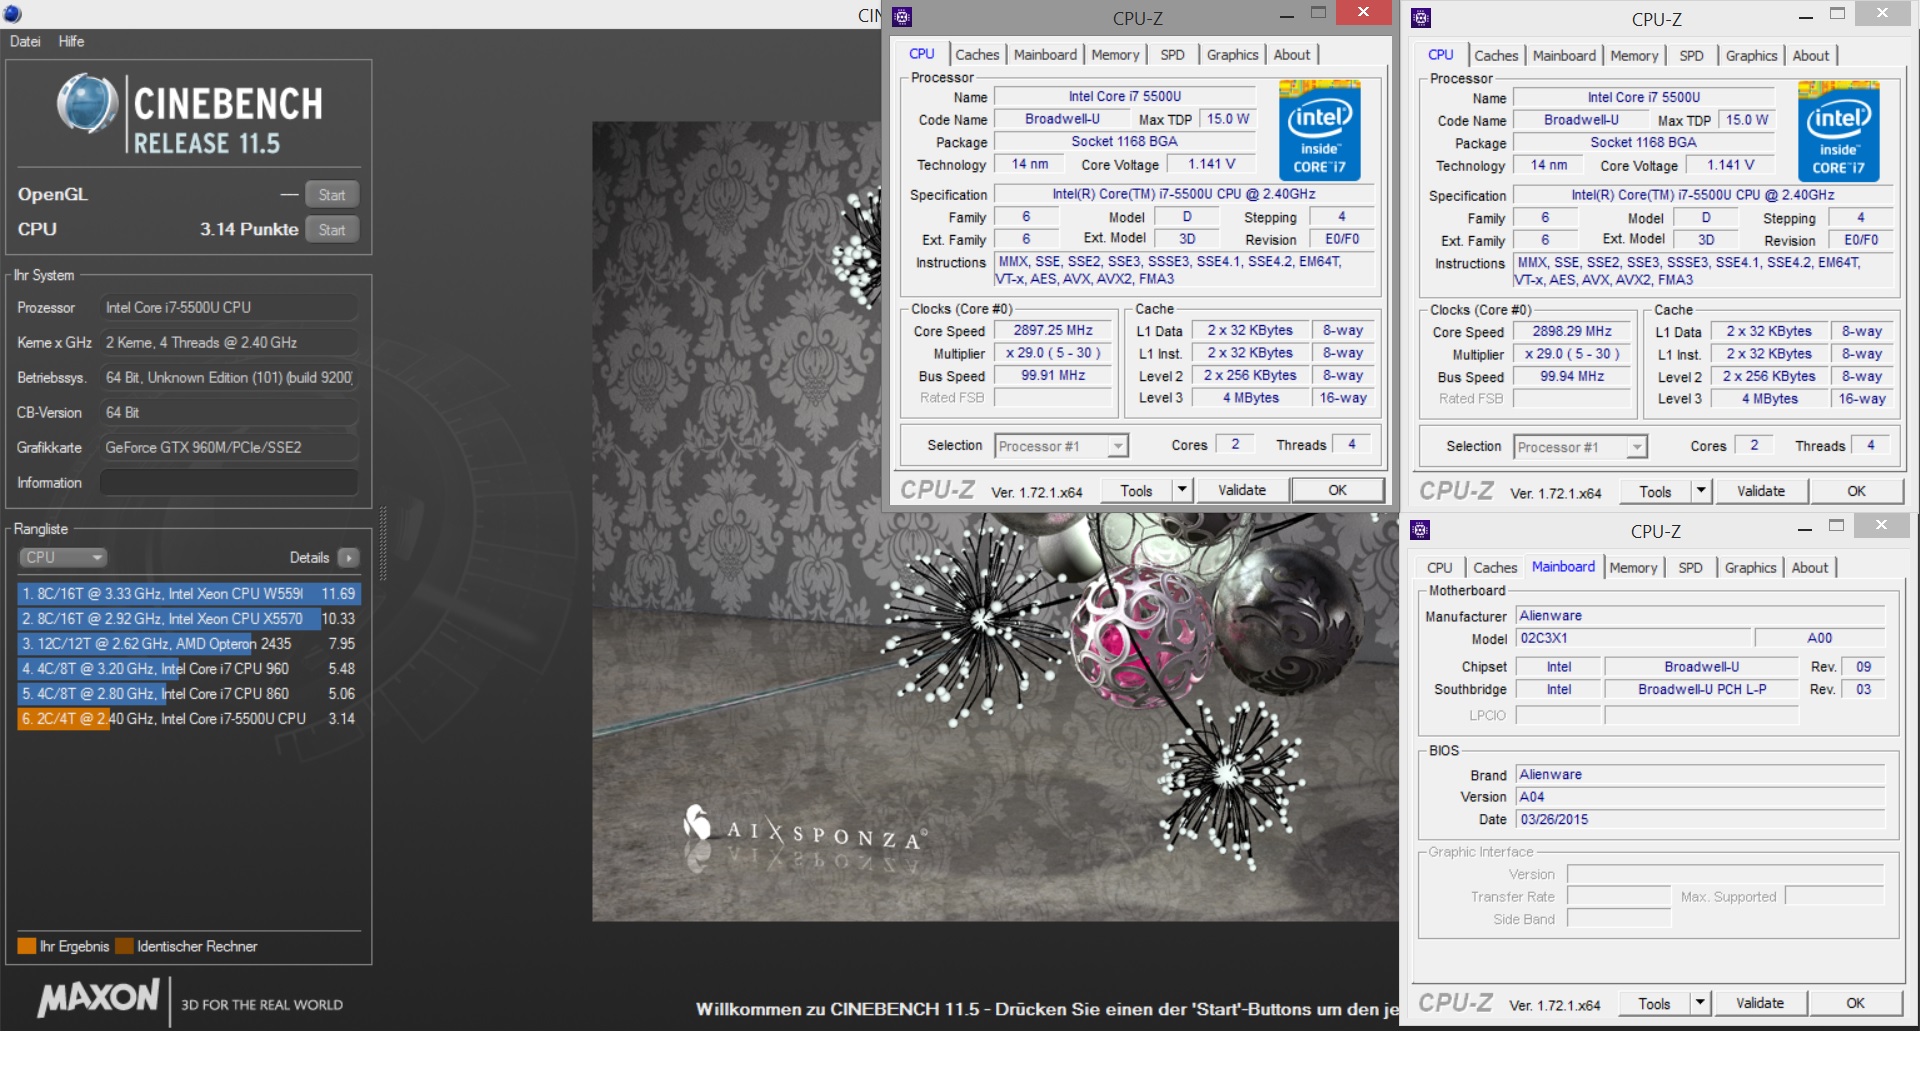Switch to SPD tab in Mainboard CPU-Z window
1920x1080 pixels.
(x=1690, y=567)
